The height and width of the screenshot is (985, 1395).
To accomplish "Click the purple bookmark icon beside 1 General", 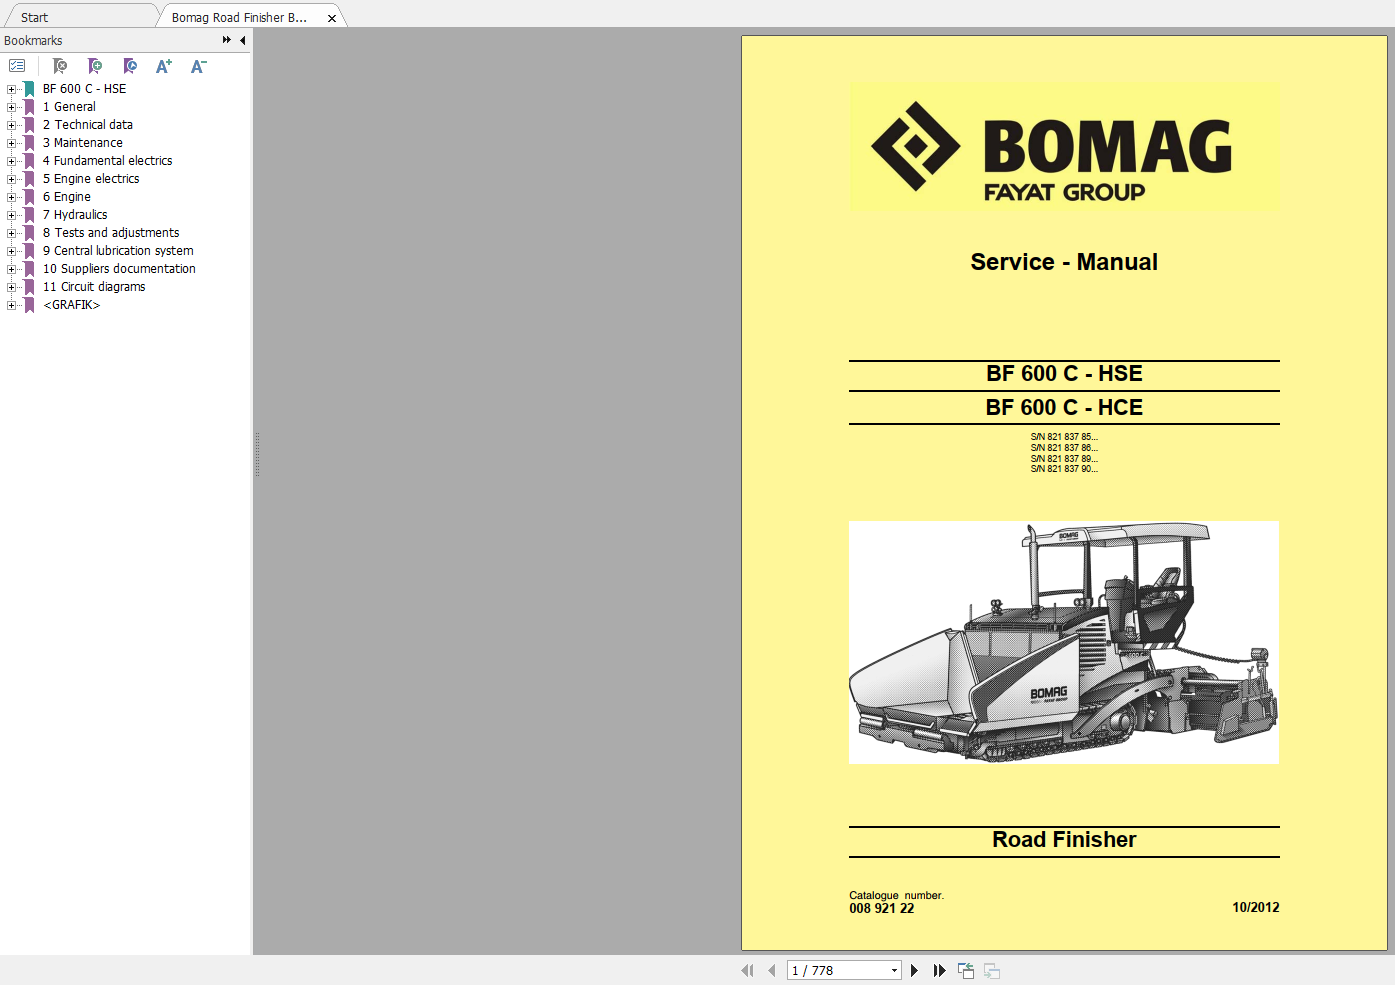I will pyautogui.click(x=29, y=107).
